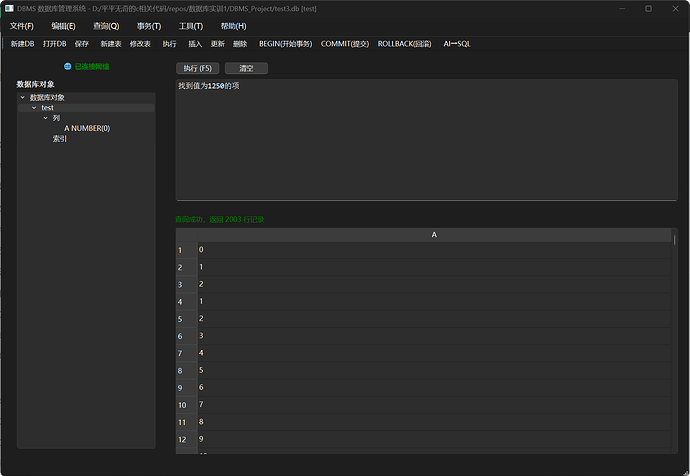Select result row header 1

(187, 250)
